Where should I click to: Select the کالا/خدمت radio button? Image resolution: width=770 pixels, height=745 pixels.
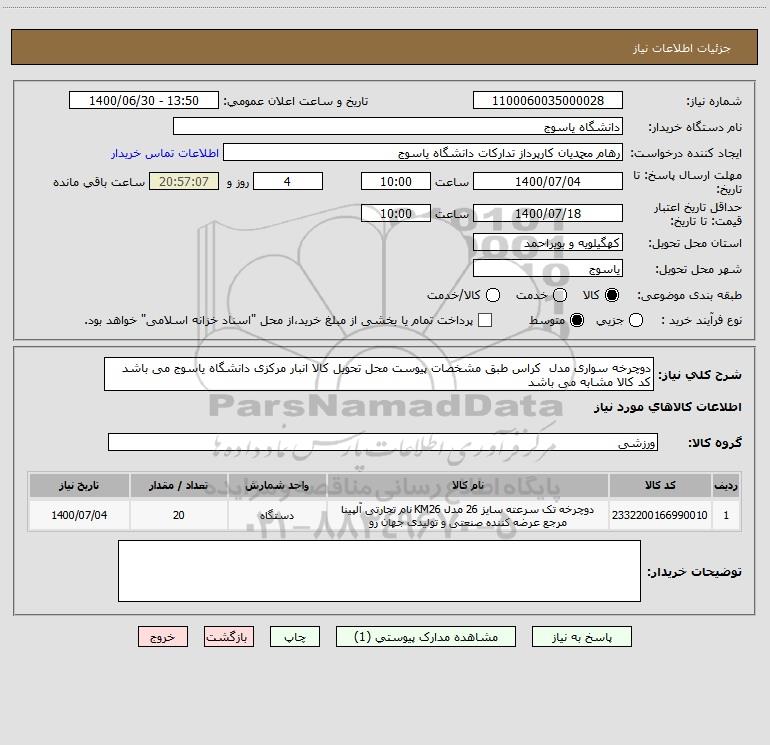[x=493, y=295]
